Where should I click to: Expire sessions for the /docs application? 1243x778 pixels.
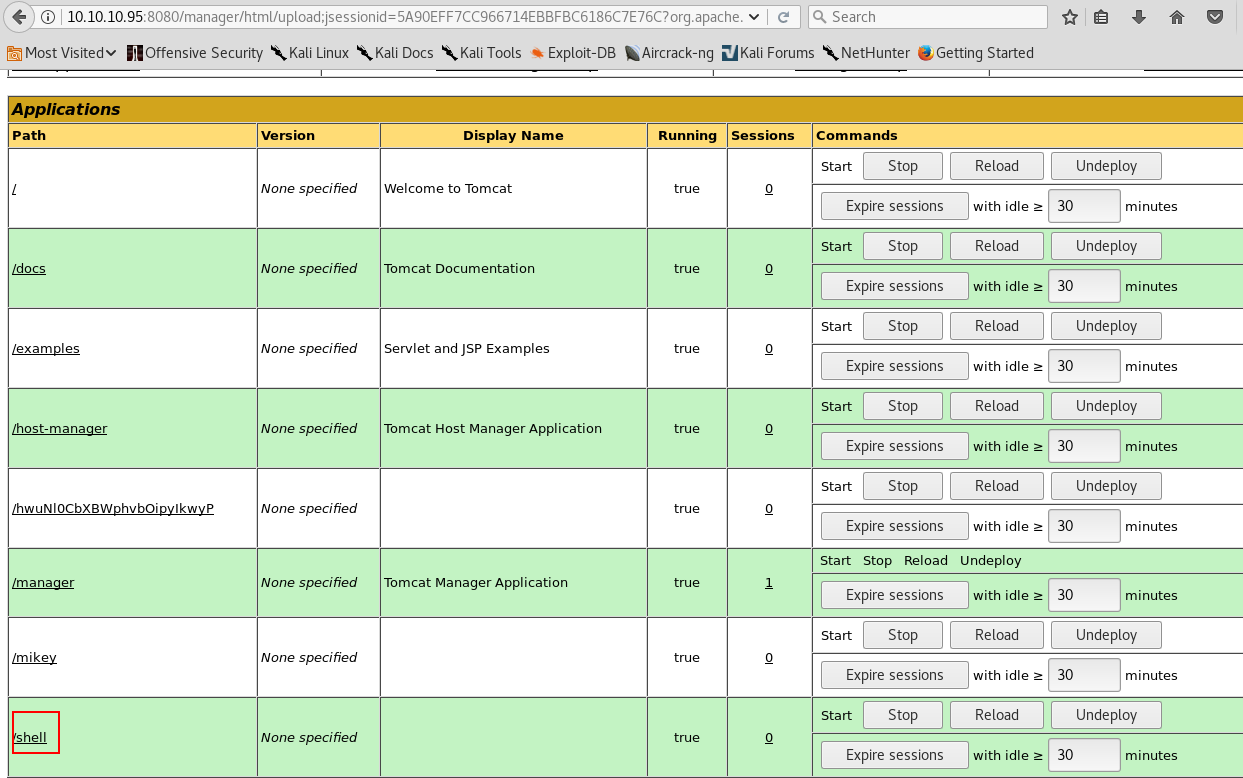pos(894,286)
